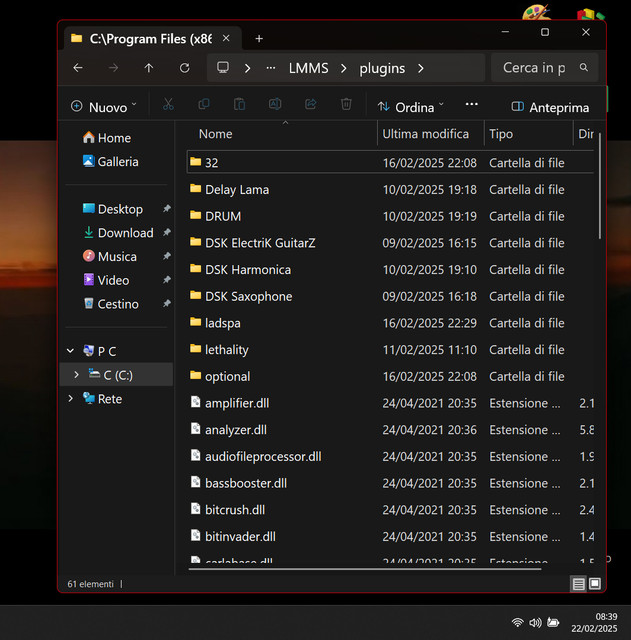631x640 pixels.
Task: Click the Cerca in p search field
Action: [545, 67]
